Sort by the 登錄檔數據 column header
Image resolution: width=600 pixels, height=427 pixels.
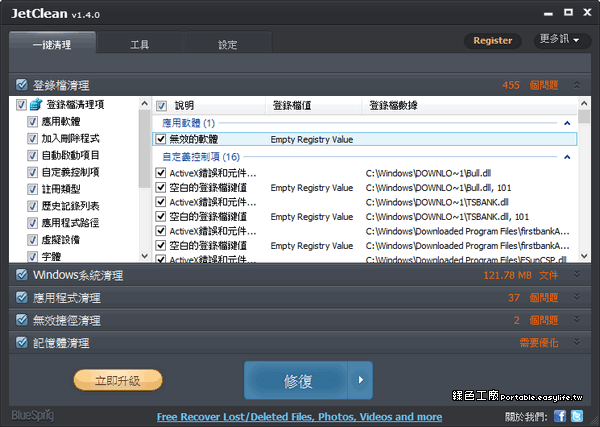coord(393,105)
